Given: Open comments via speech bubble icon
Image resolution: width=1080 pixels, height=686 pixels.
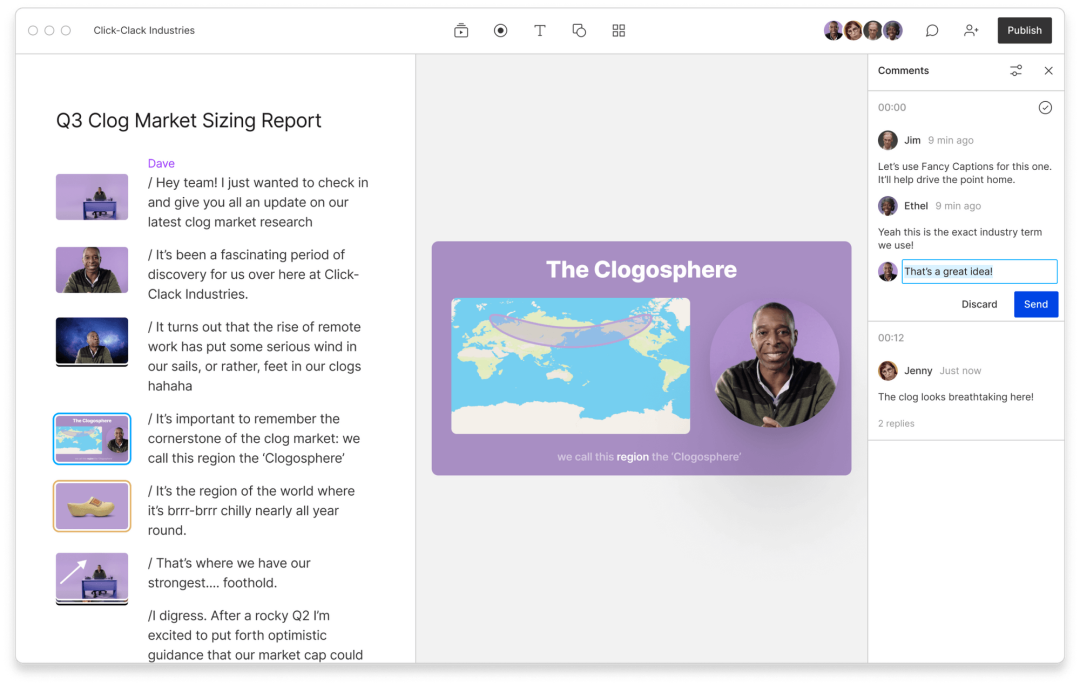Looking at the screenshot, I should 932,30.
